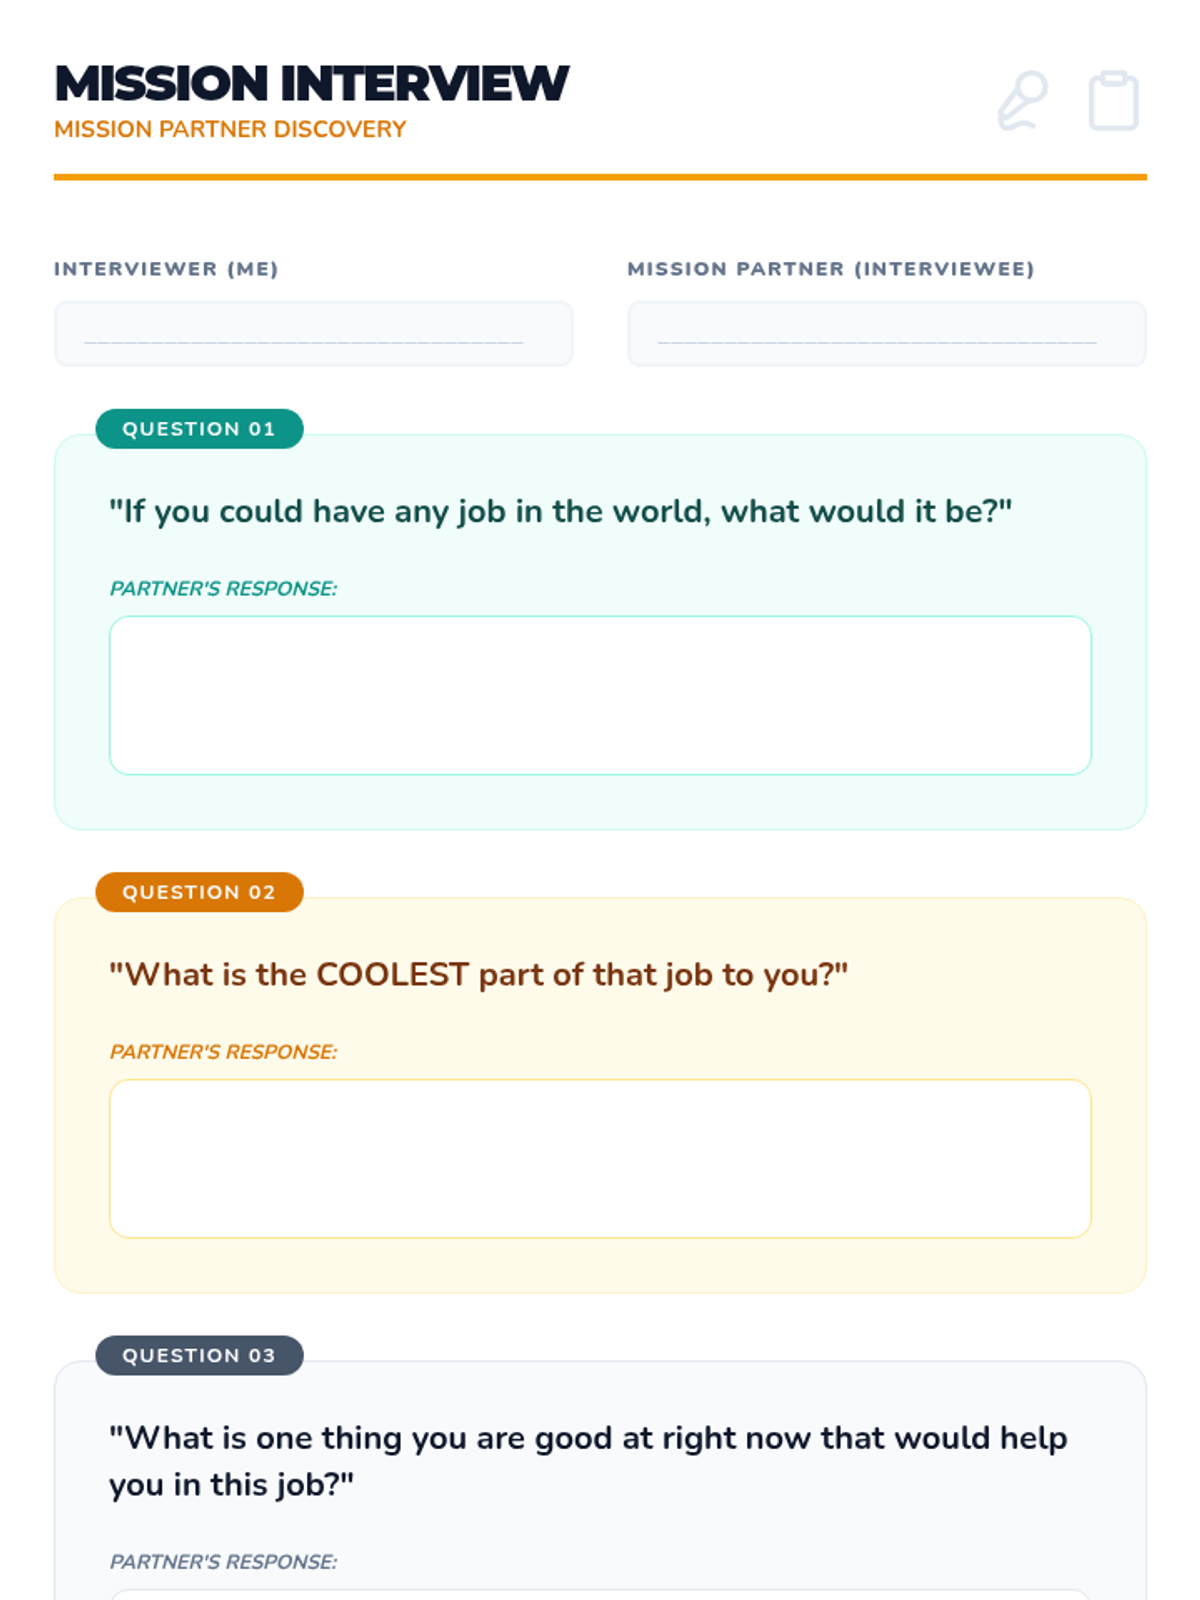Click the Mission Partner Discovery subtitle
Viewport: 1200px width, 1600px height.
click(x=230, y=129)
